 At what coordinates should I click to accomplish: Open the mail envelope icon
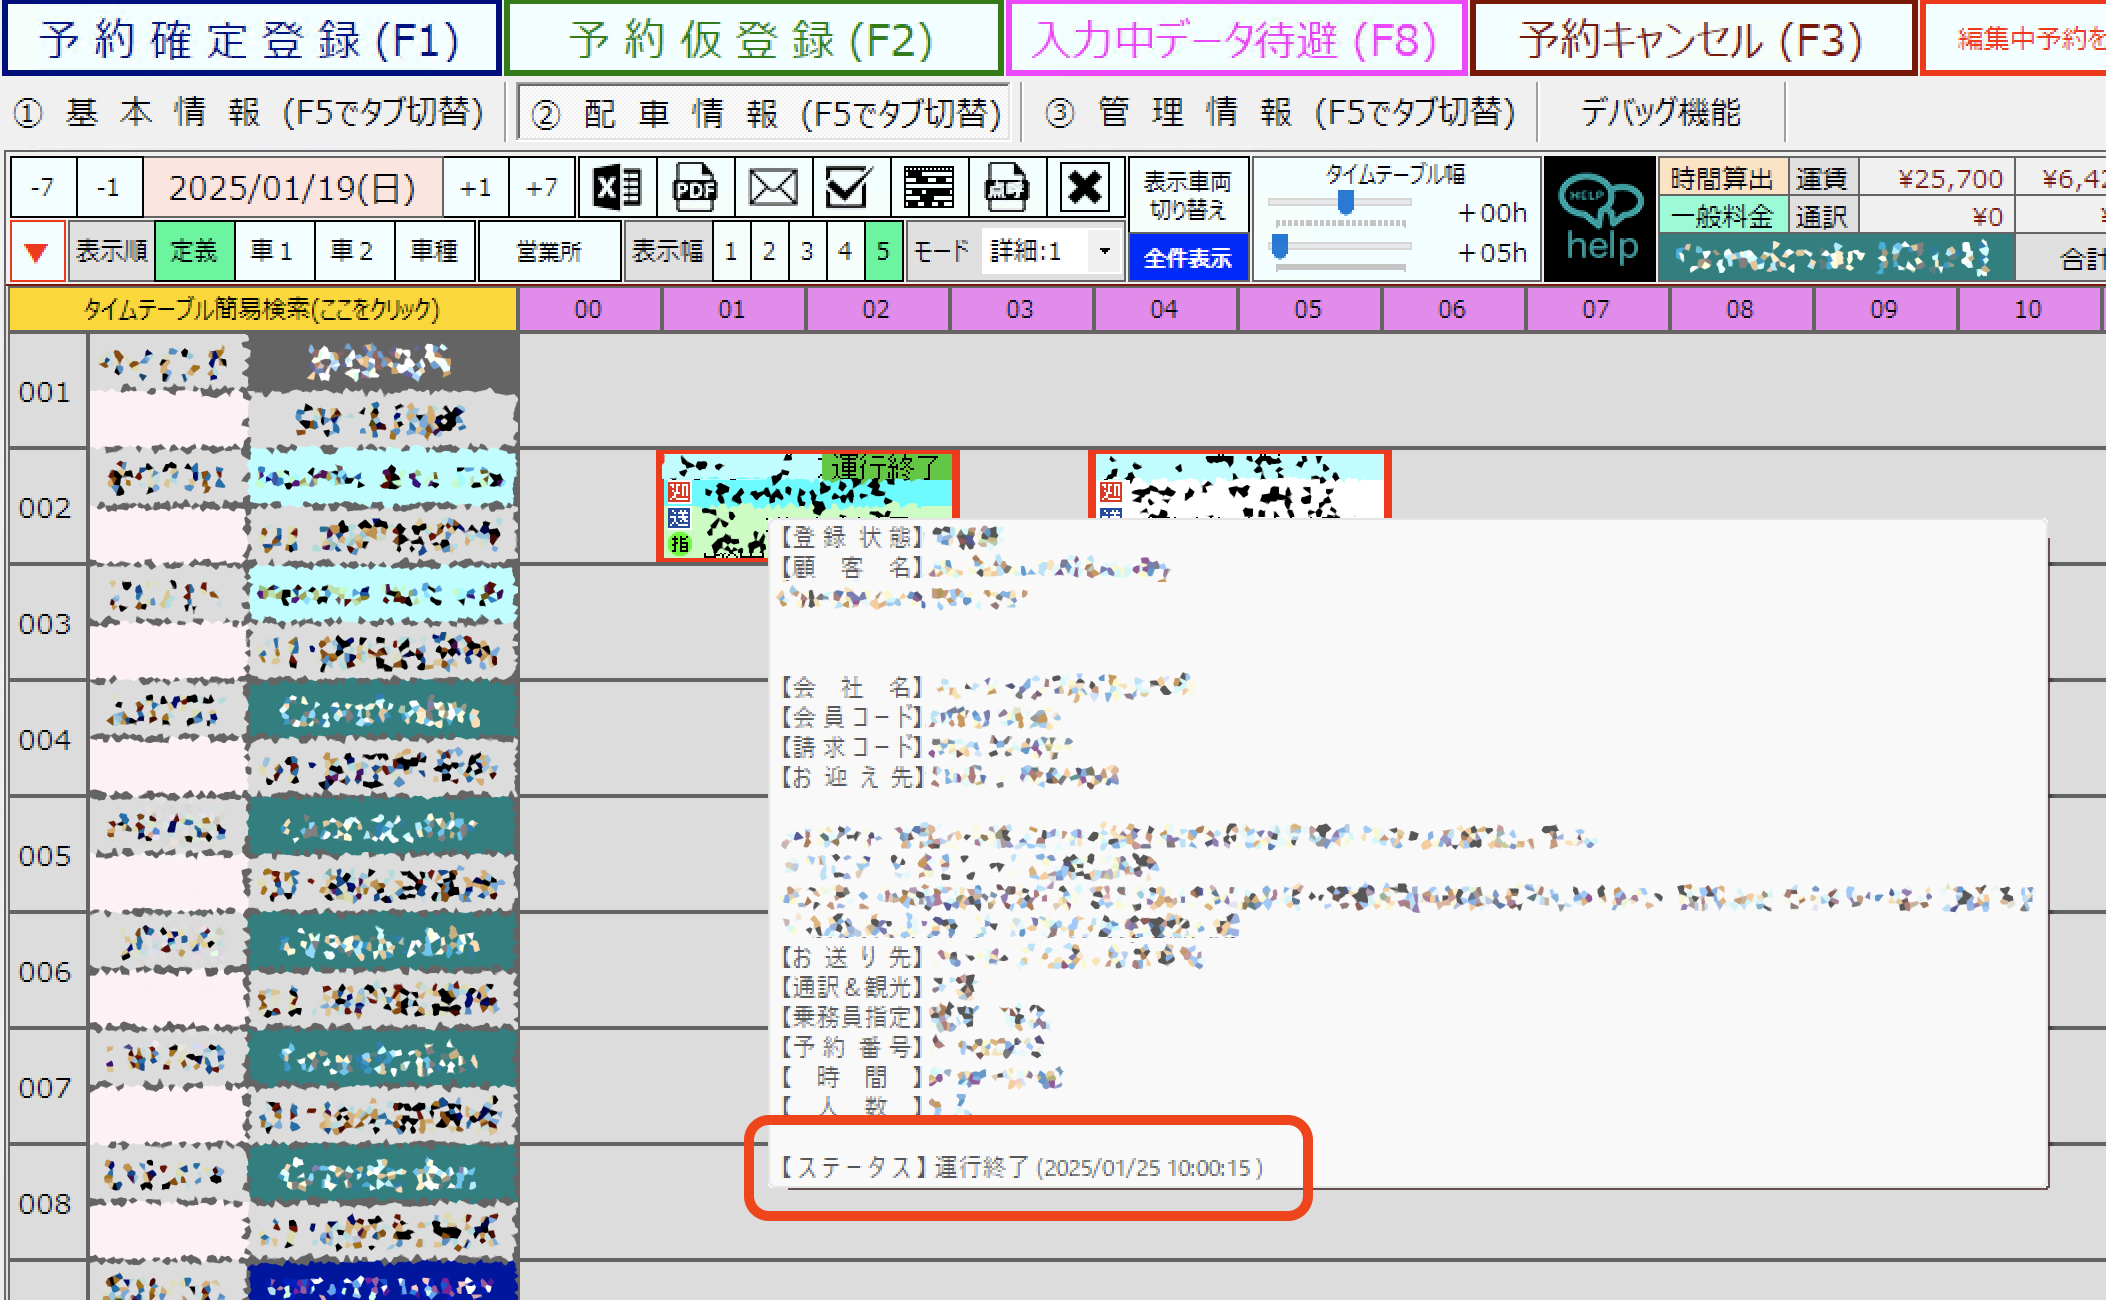tap(773, 187)
